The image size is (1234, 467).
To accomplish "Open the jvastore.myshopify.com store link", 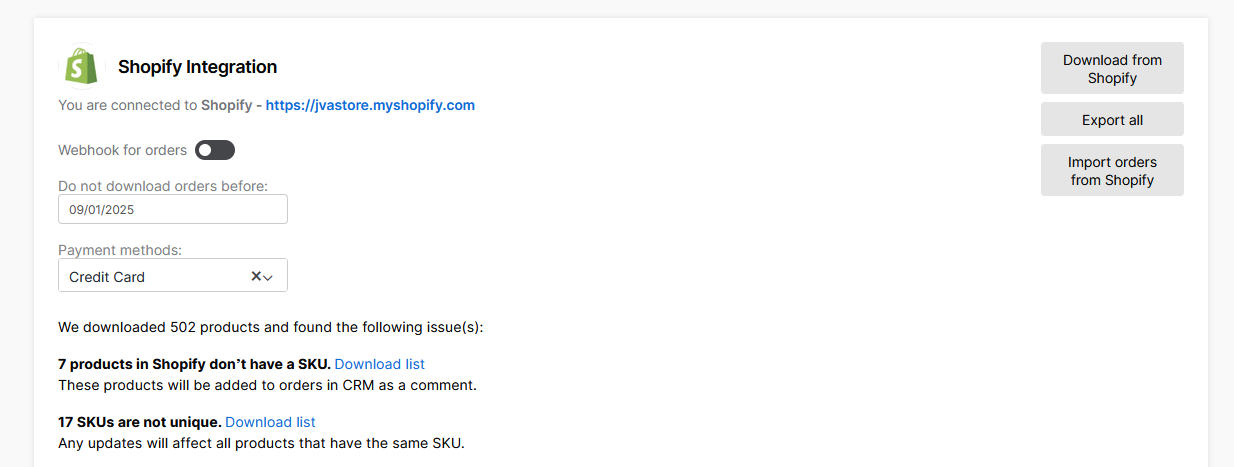I will click(x=370, y=105).
